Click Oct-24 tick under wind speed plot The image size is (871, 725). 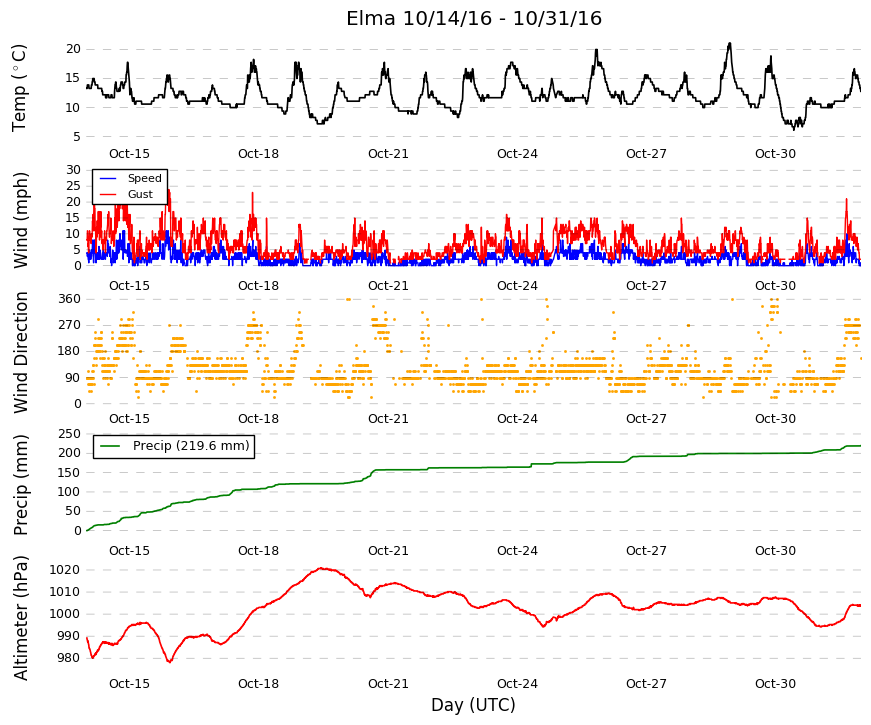click(517, 286)
